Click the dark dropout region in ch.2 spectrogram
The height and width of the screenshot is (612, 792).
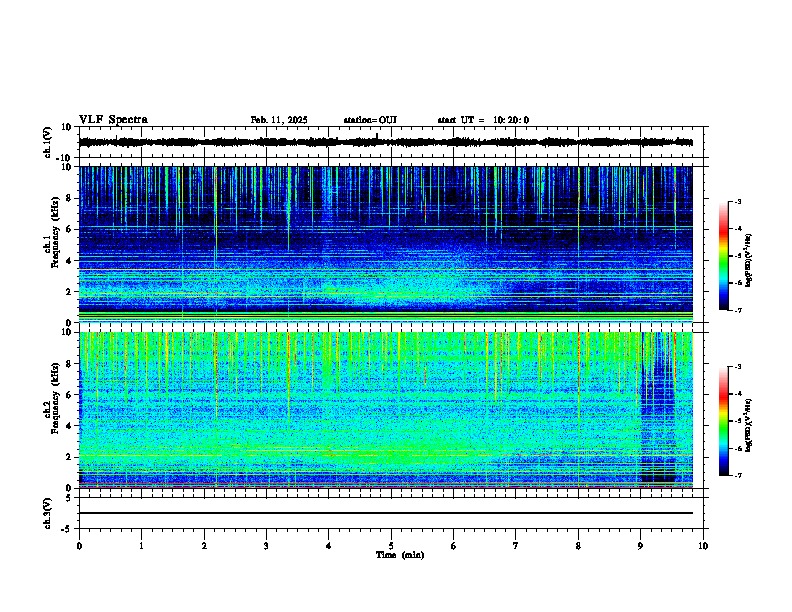[x=658, y=409]
